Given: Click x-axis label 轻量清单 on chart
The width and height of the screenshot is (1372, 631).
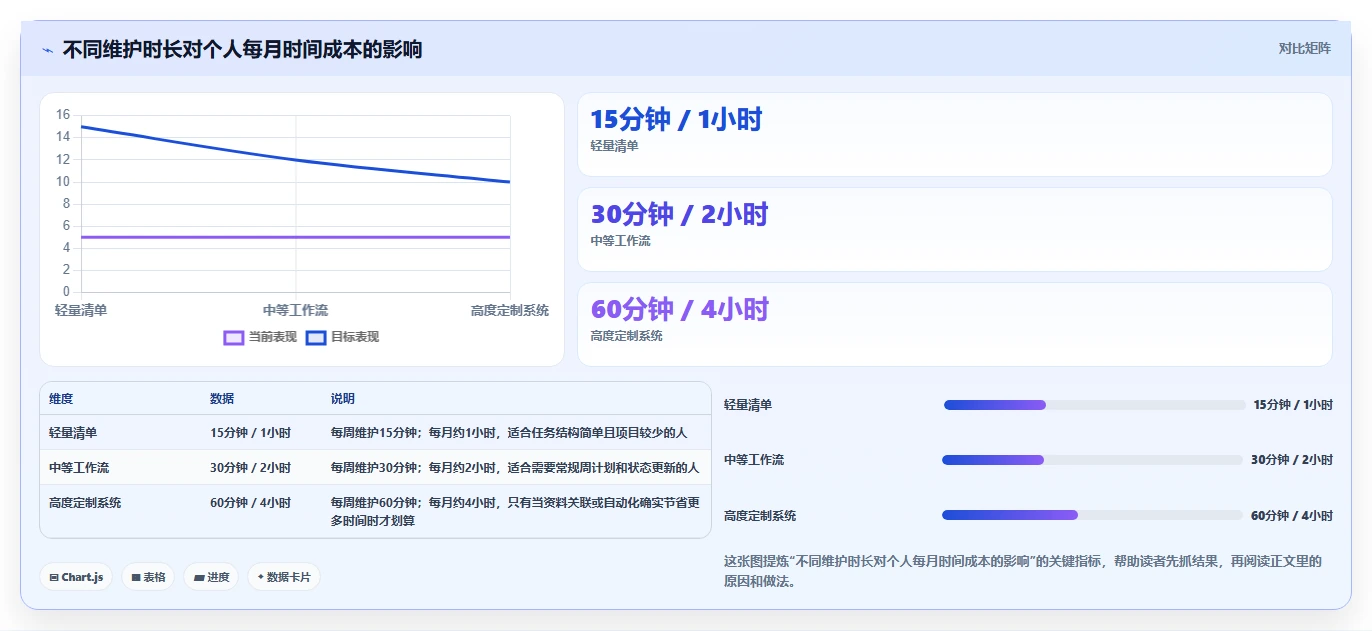Looking at the screenshot, I should coord(81,311).
